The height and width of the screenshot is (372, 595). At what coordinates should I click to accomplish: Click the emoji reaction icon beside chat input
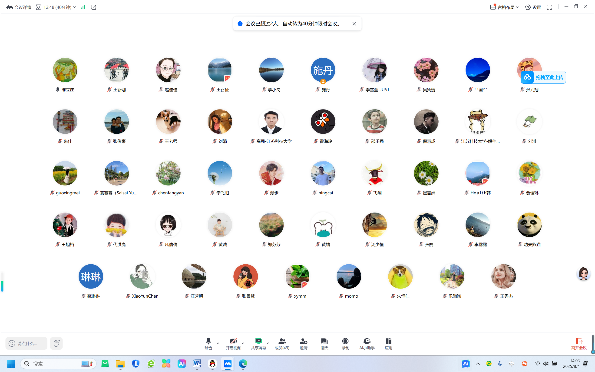click(x=57, y=344)
